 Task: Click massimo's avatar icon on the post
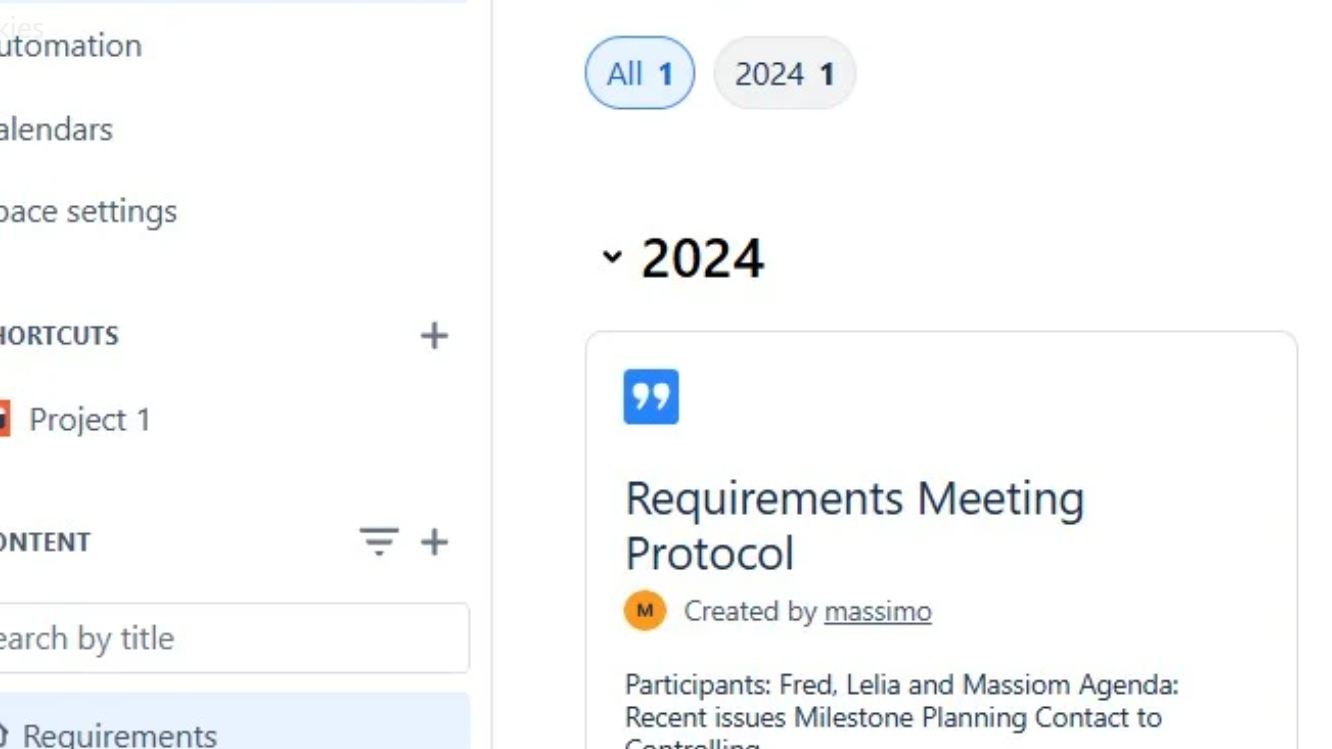(645, 609)
